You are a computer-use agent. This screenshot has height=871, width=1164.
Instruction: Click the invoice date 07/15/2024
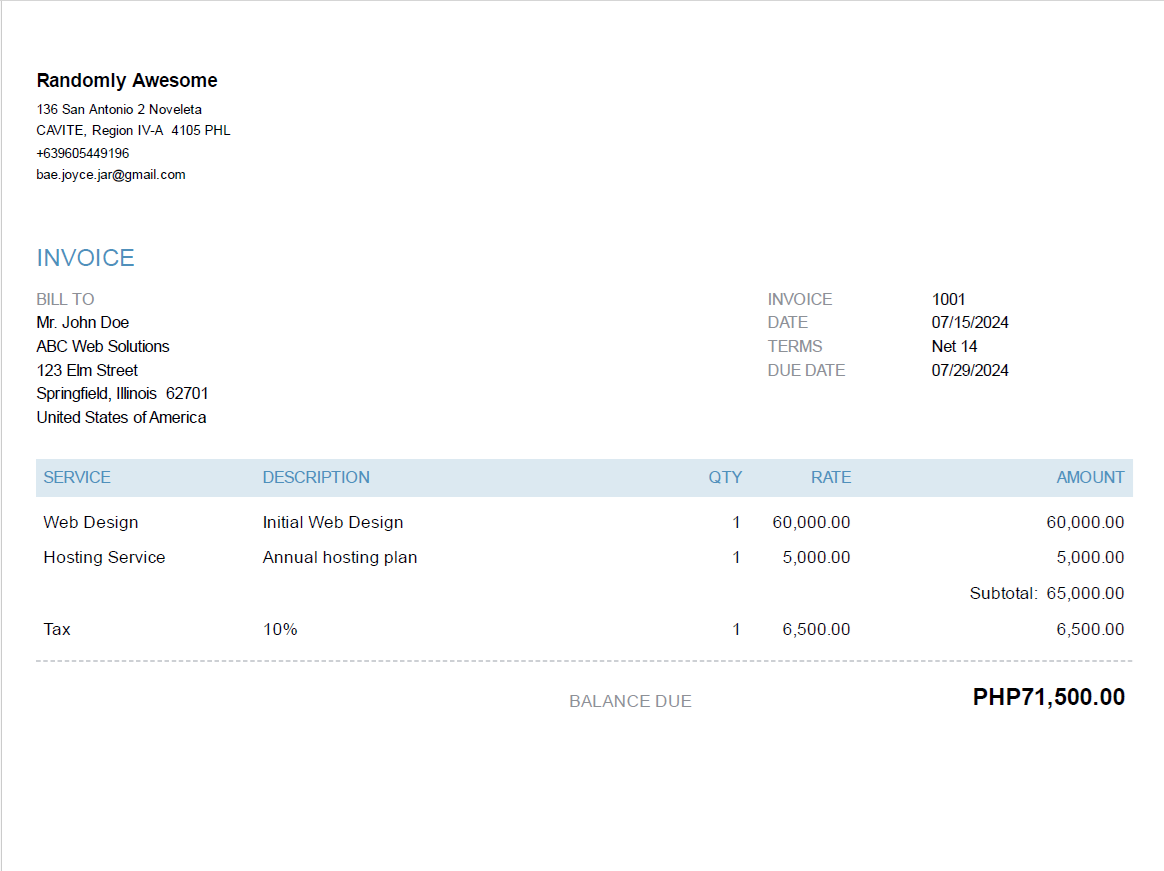(x=970, y=322)
